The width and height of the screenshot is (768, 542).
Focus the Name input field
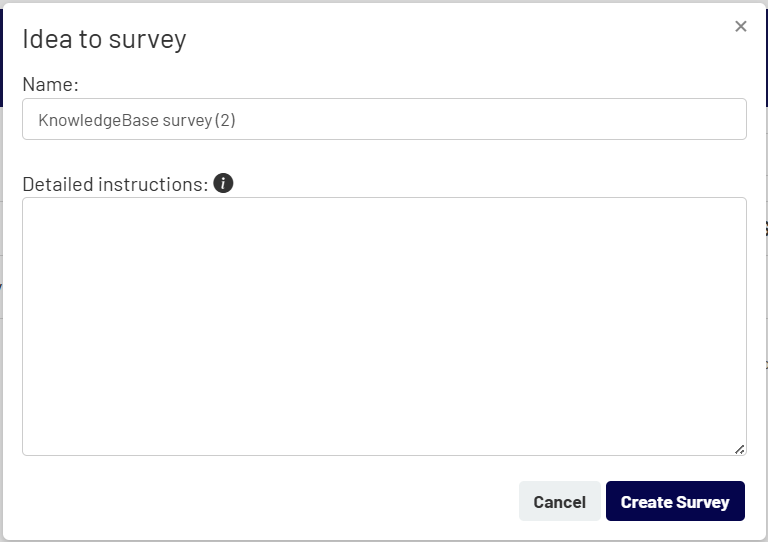pos(384,119)
